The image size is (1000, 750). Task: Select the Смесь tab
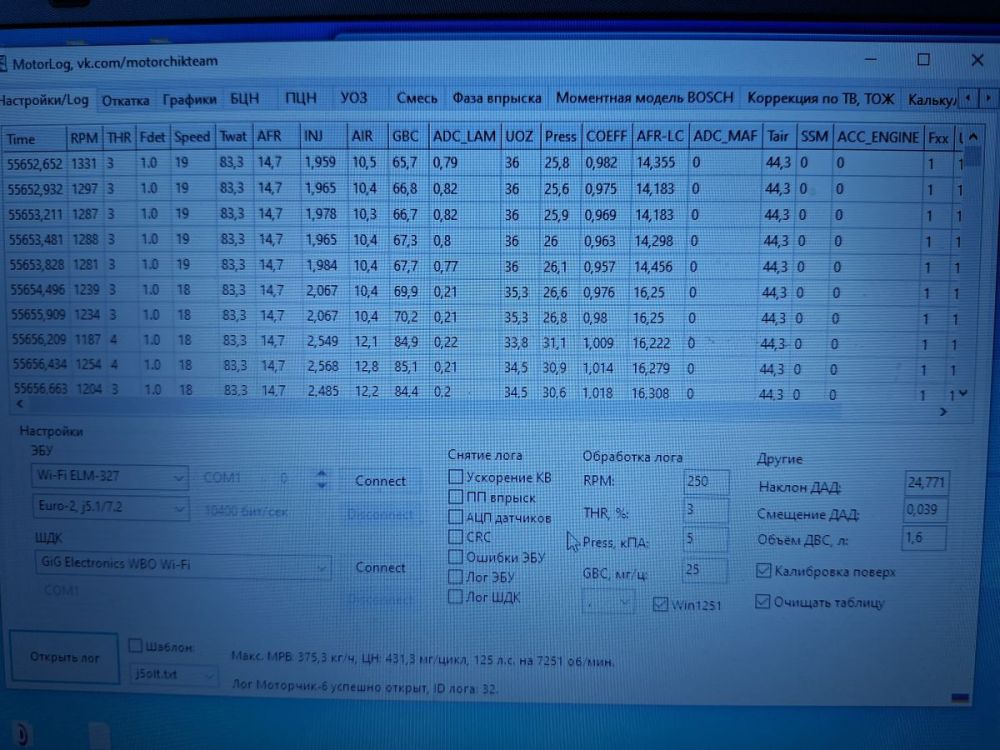pos(416,98)
